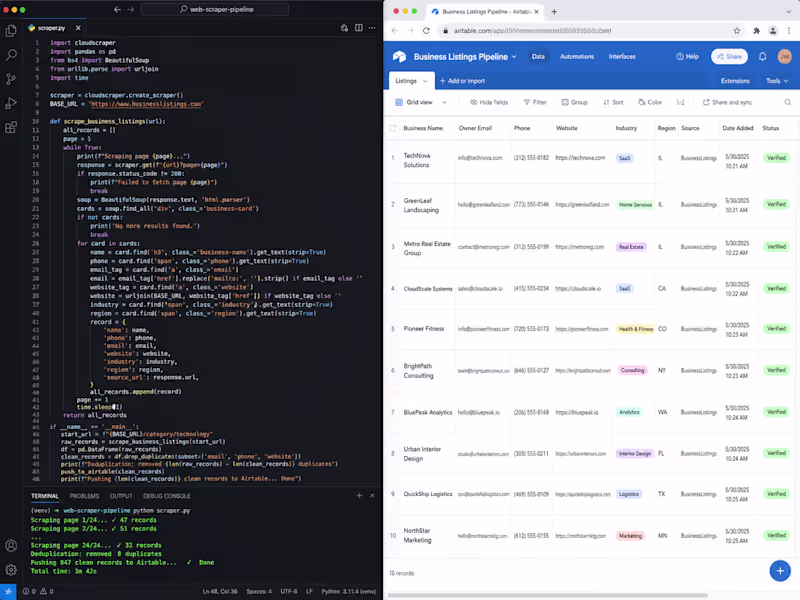
Task: Open browser profile icon
Action: pos(773,31)
